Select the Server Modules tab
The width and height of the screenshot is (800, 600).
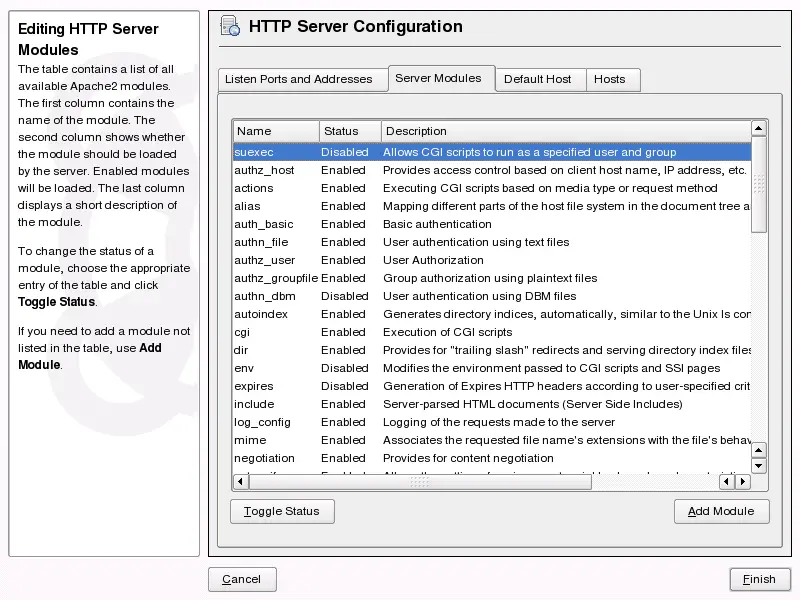click(x=441, y=79)
